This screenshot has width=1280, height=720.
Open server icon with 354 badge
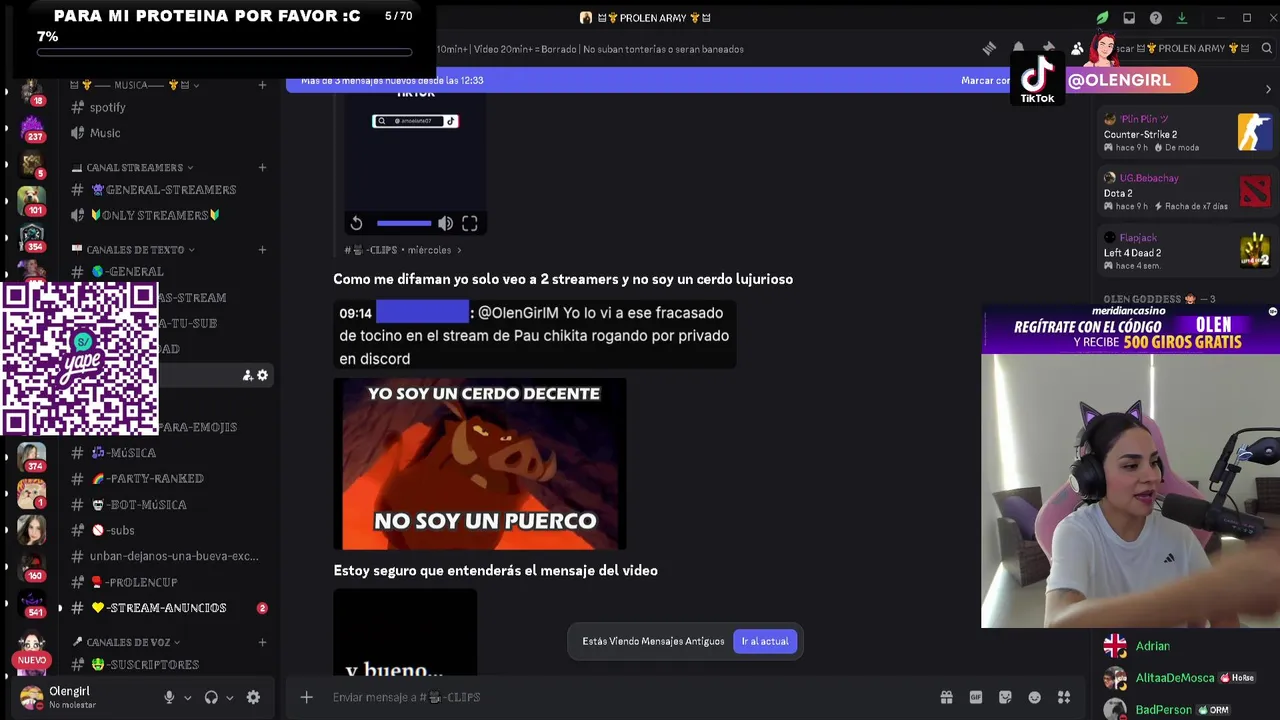32,237
